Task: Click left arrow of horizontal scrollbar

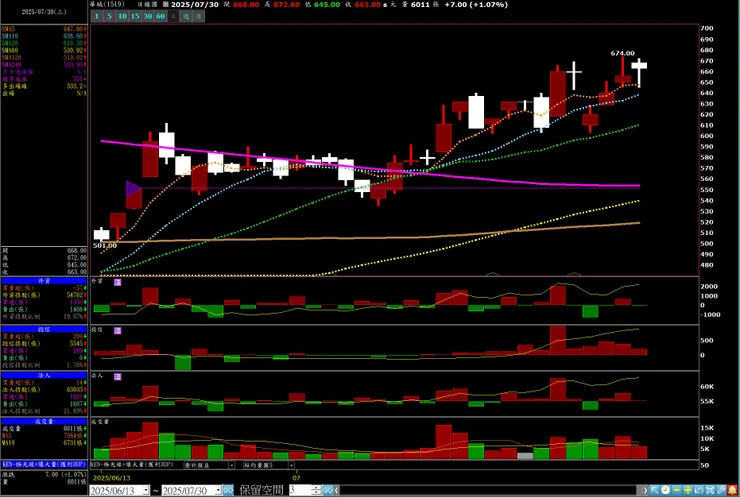Action: point(336,491)
